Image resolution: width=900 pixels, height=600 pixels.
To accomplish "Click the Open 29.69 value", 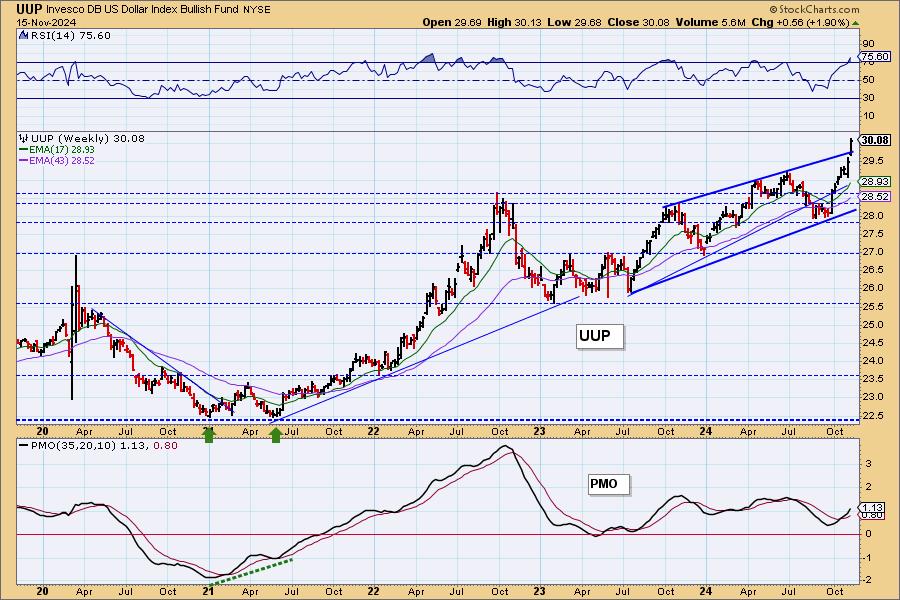I will click(452, 22).
